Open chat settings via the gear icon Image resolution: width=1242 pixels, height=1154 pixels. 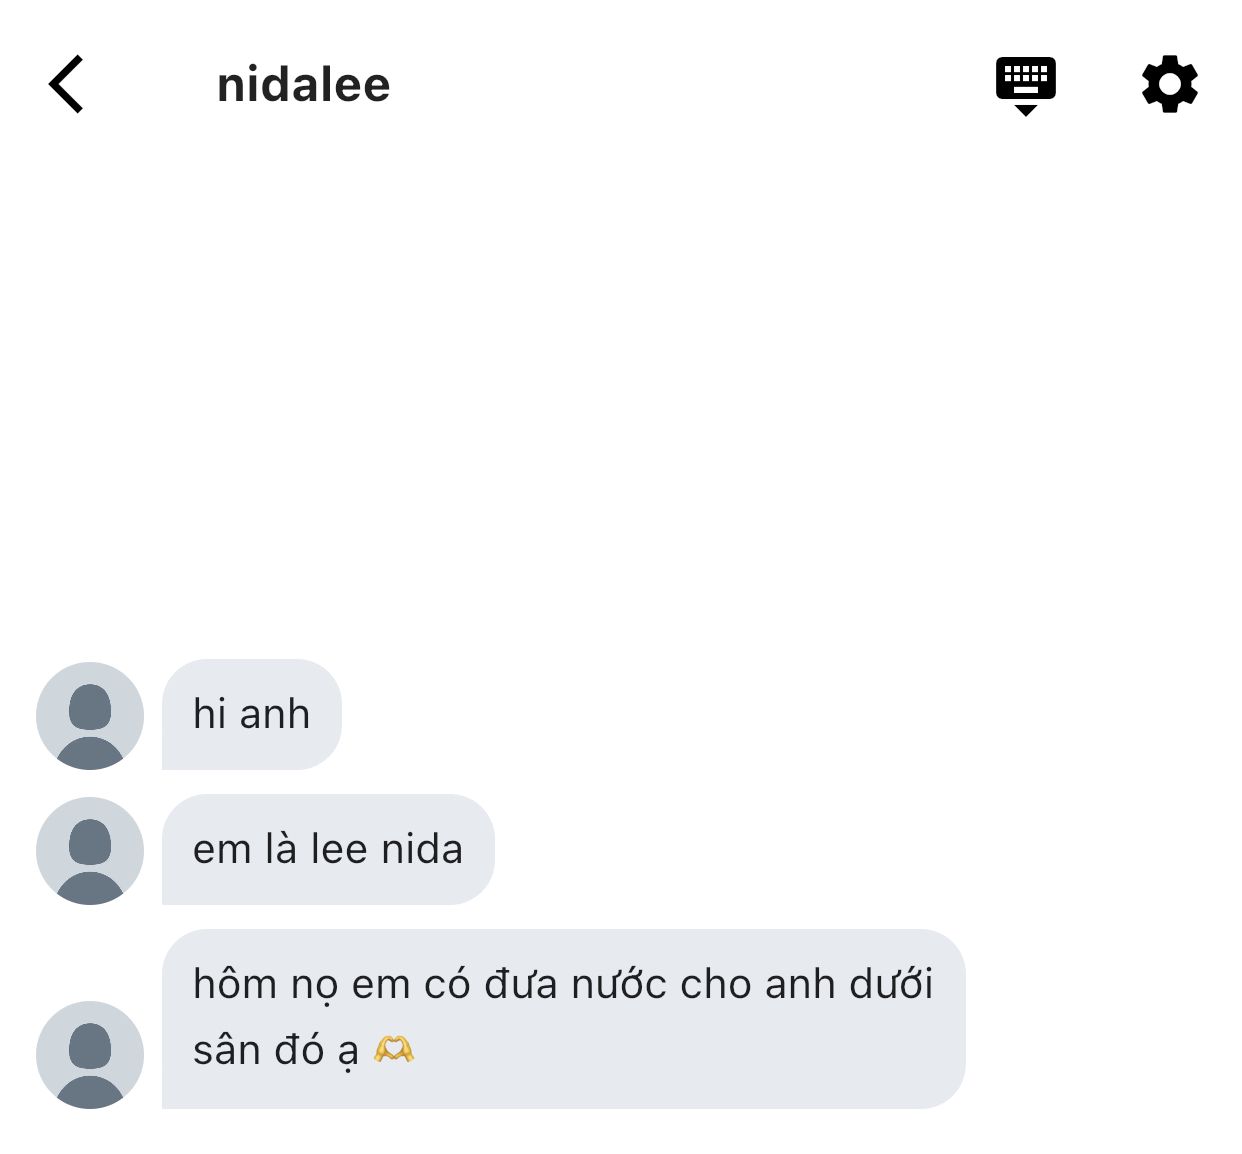(1169, 84)
